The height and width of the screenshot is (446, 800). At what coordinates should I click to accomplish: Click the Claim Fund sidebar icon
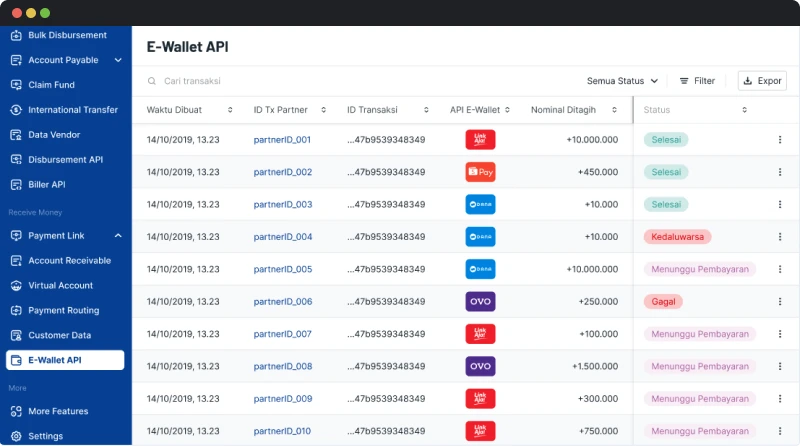tap(16, 85)
